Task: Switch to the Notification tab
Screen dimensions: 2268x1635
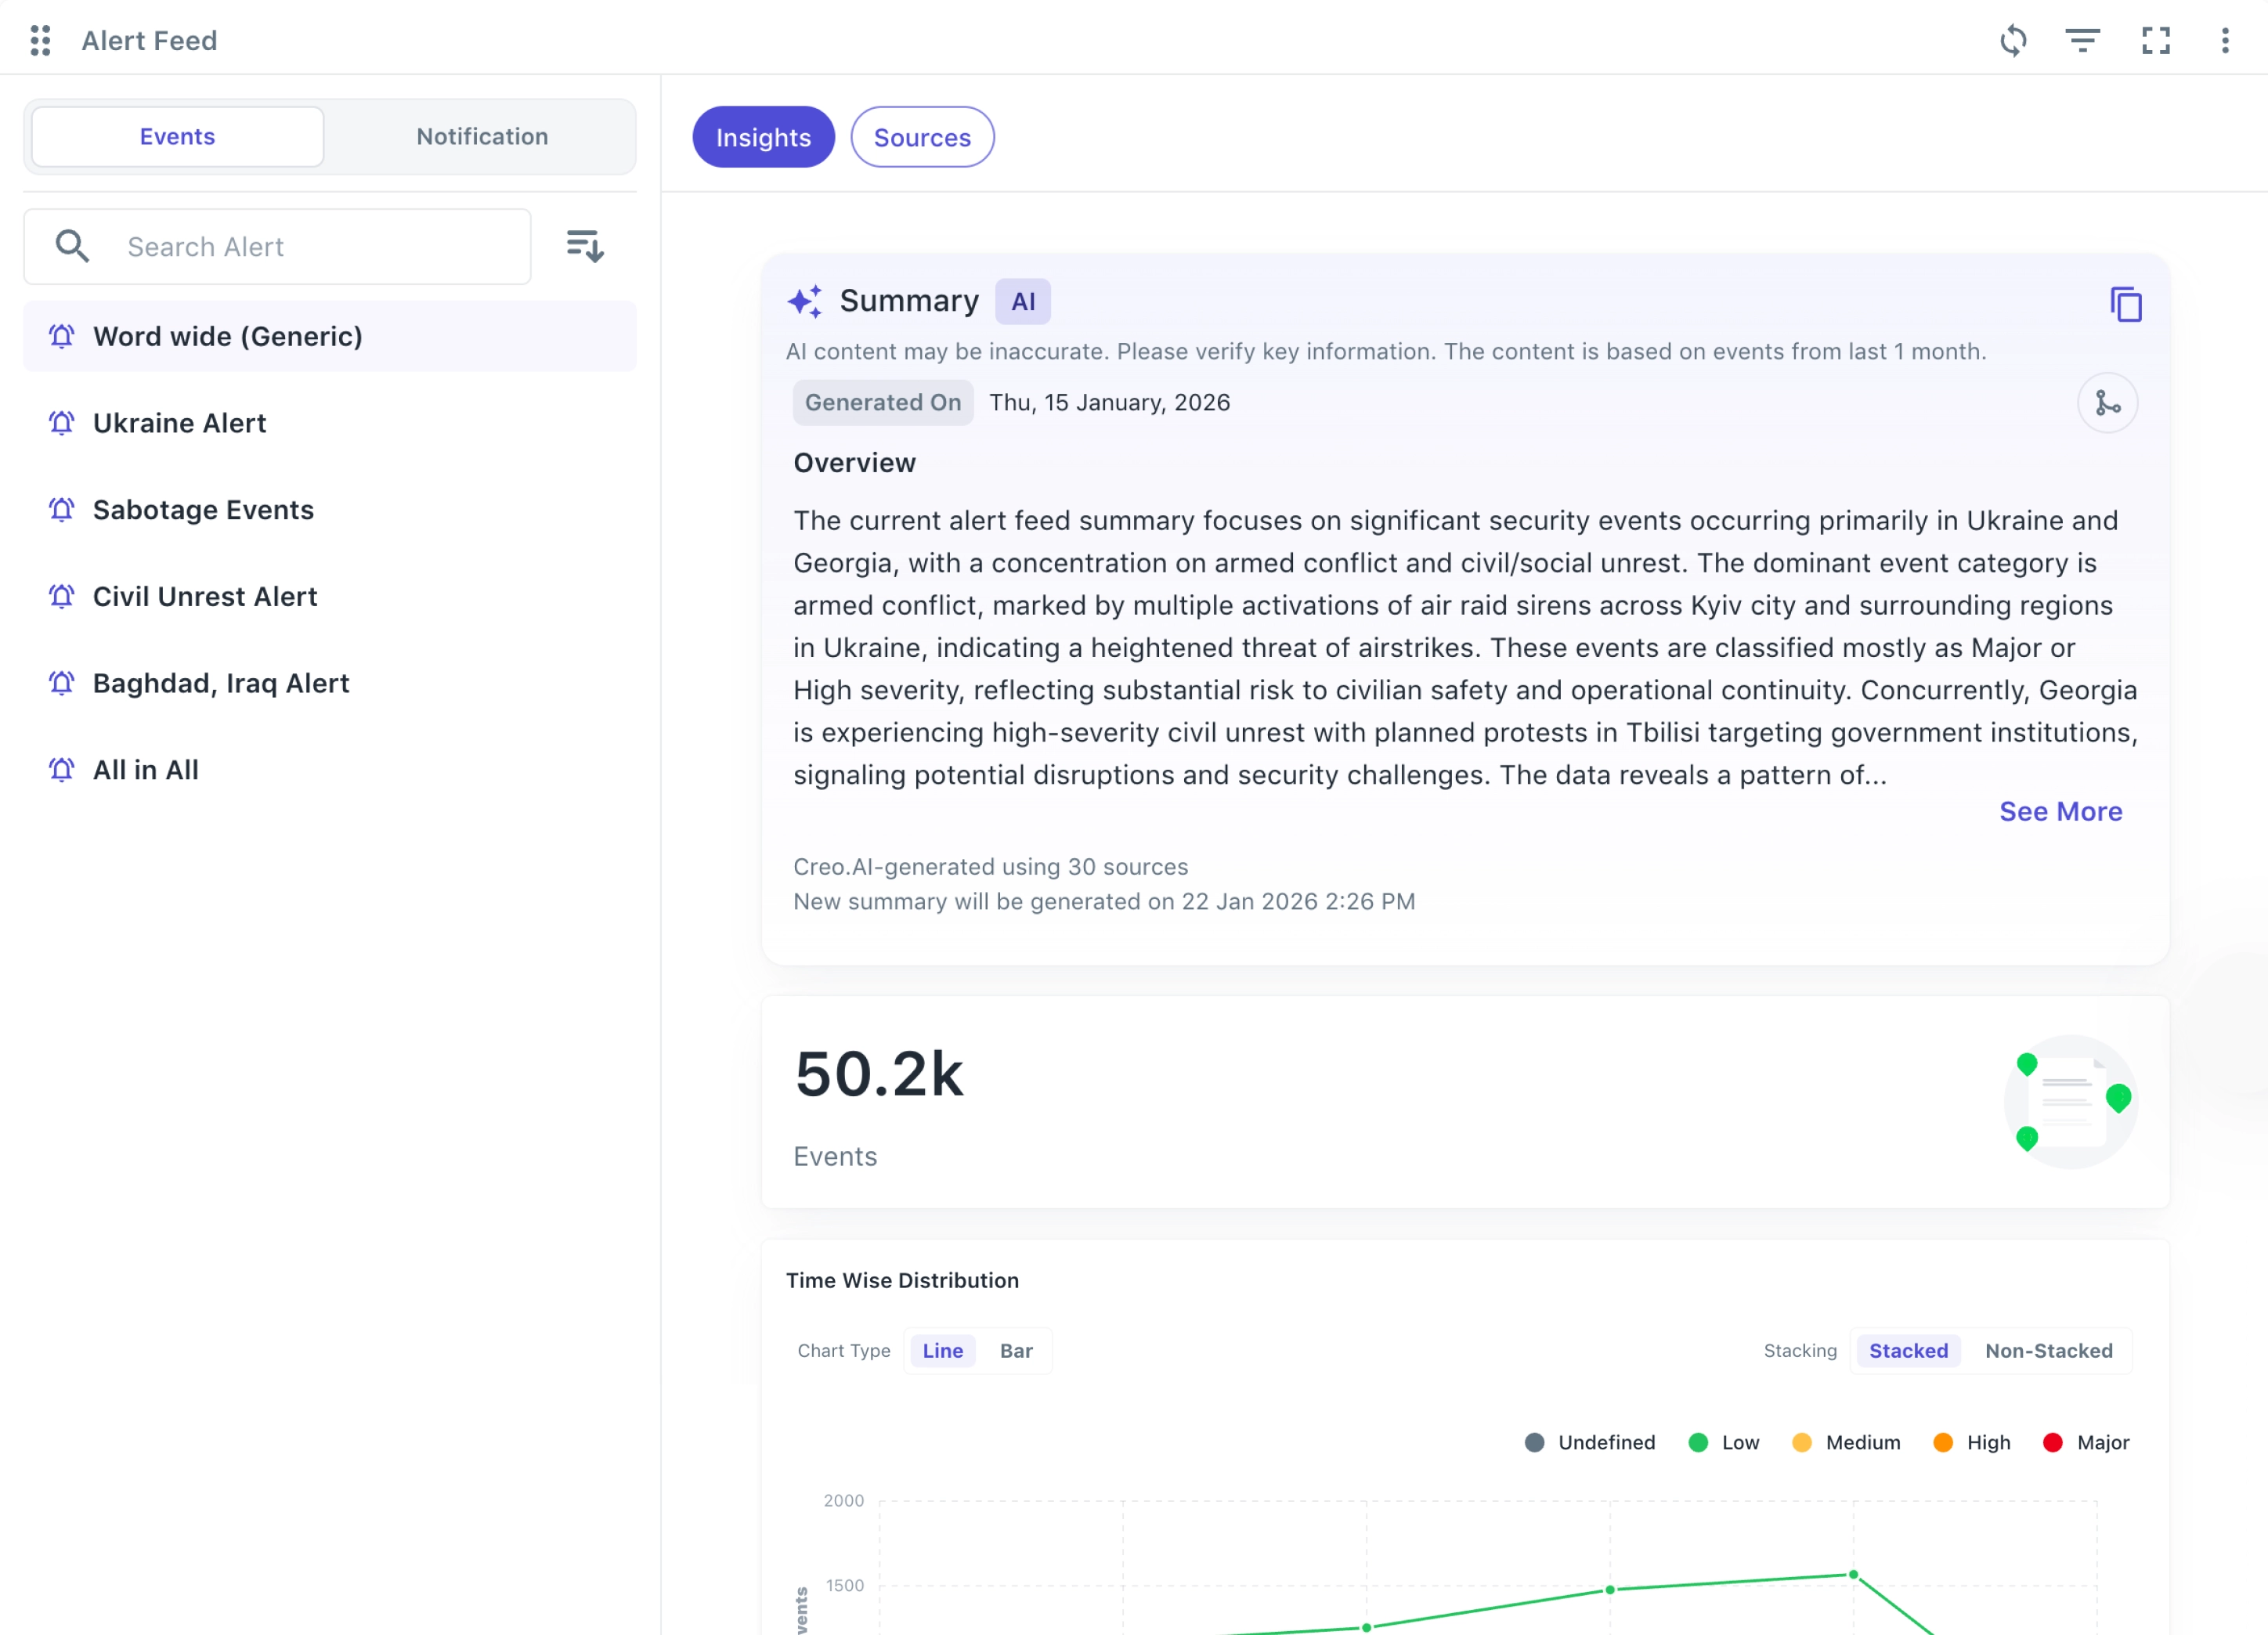Action: (x=482, y=136)
